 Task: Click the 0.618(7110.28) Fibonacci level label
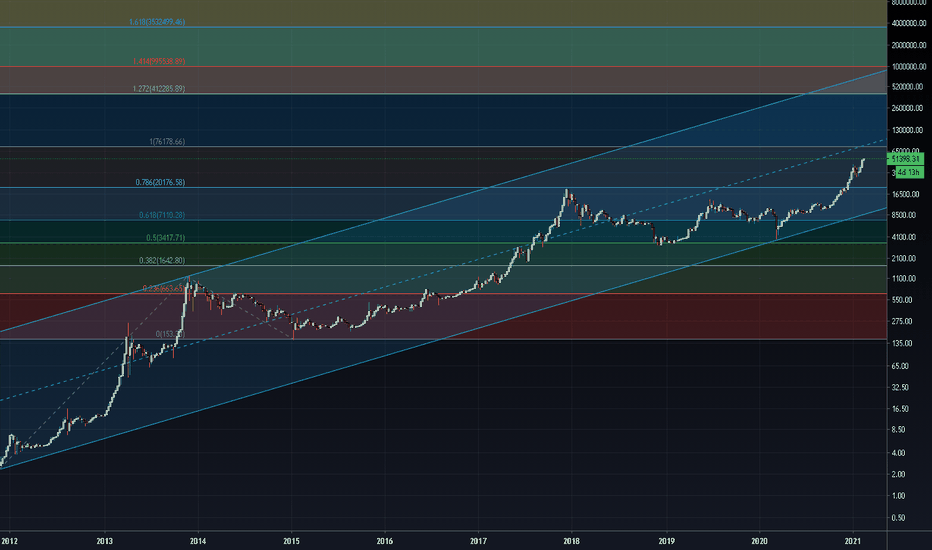[162, 215]
